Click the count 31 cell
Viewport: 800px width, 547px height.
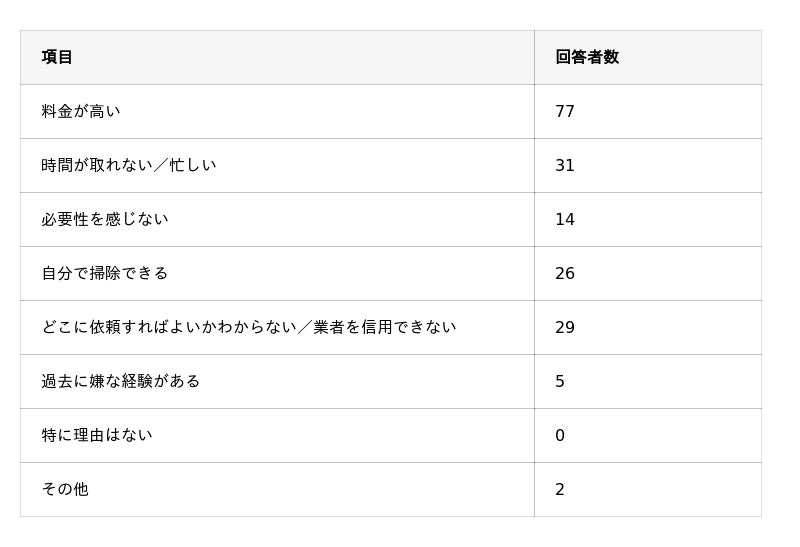565,165
